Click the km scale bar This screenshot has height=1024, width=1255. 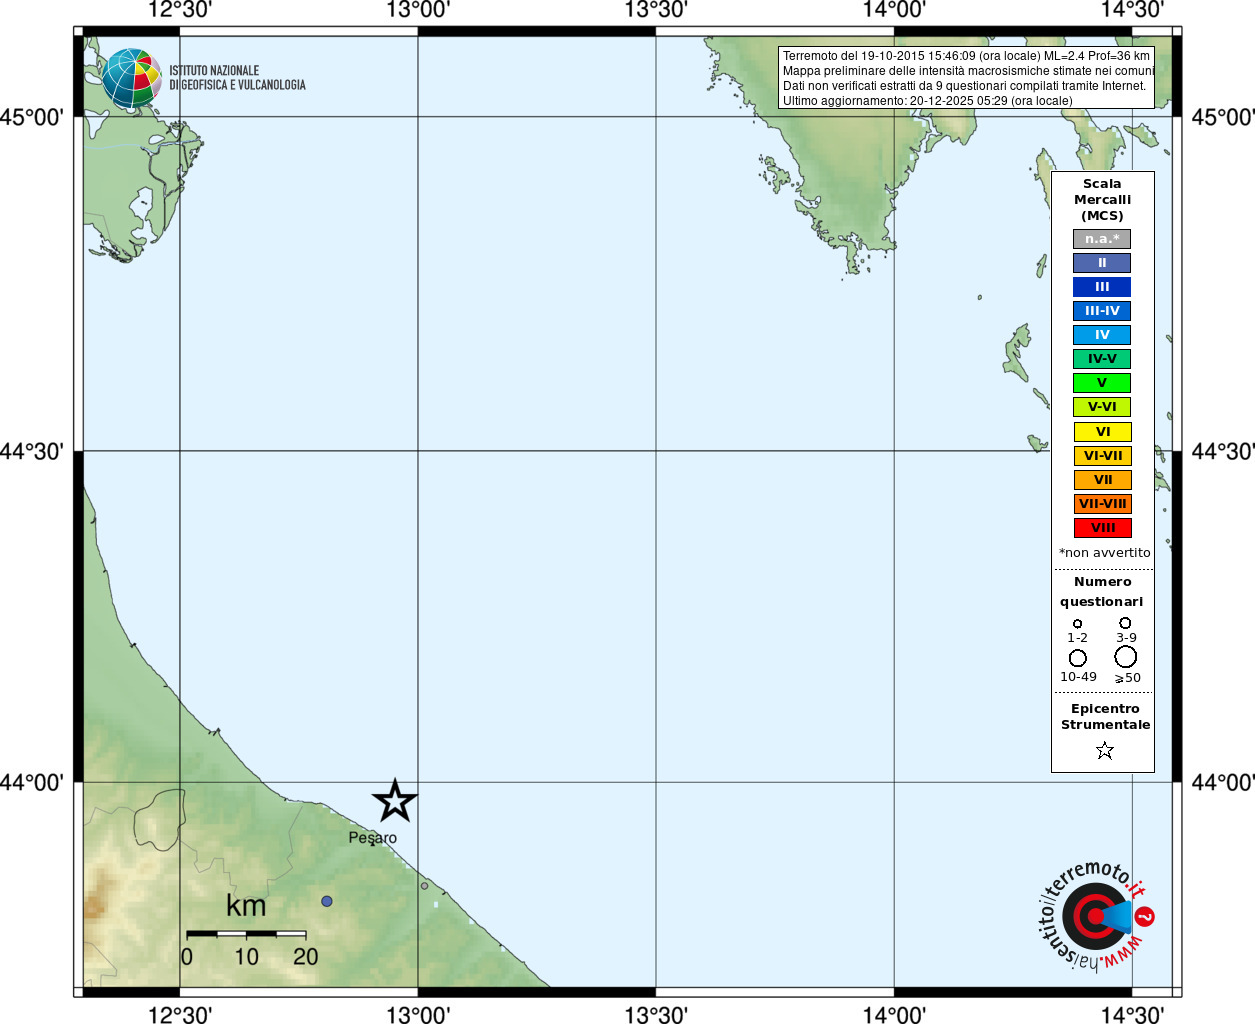(x=246, y=934)
